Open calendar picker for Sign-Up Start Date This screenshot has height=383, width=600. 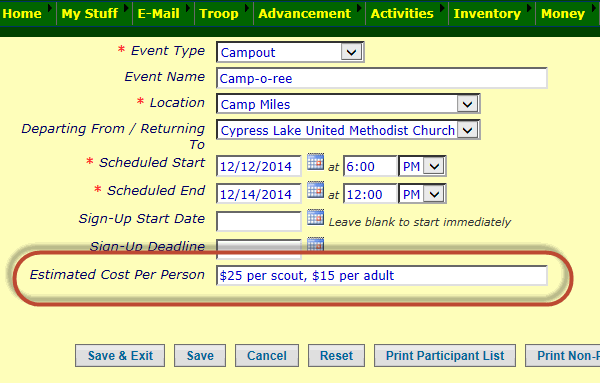[315, 218]
